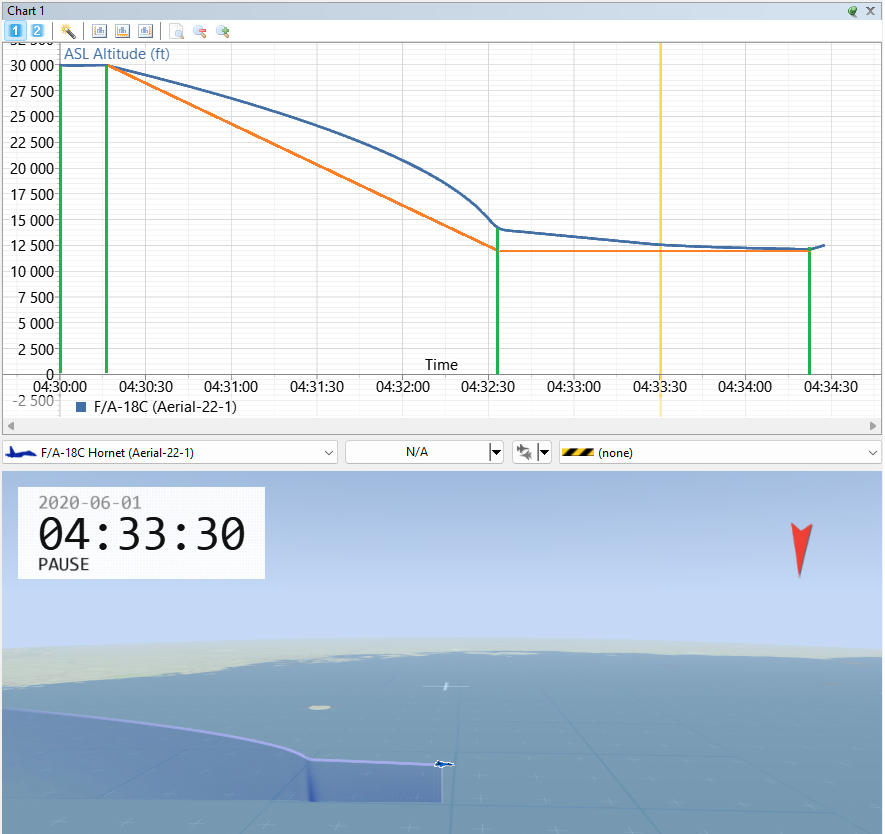The image size is (885, 834).
Task: Open the F/A-18C Hornet (Aerial-22-1) object dropdown
Action: click(170, 453)
